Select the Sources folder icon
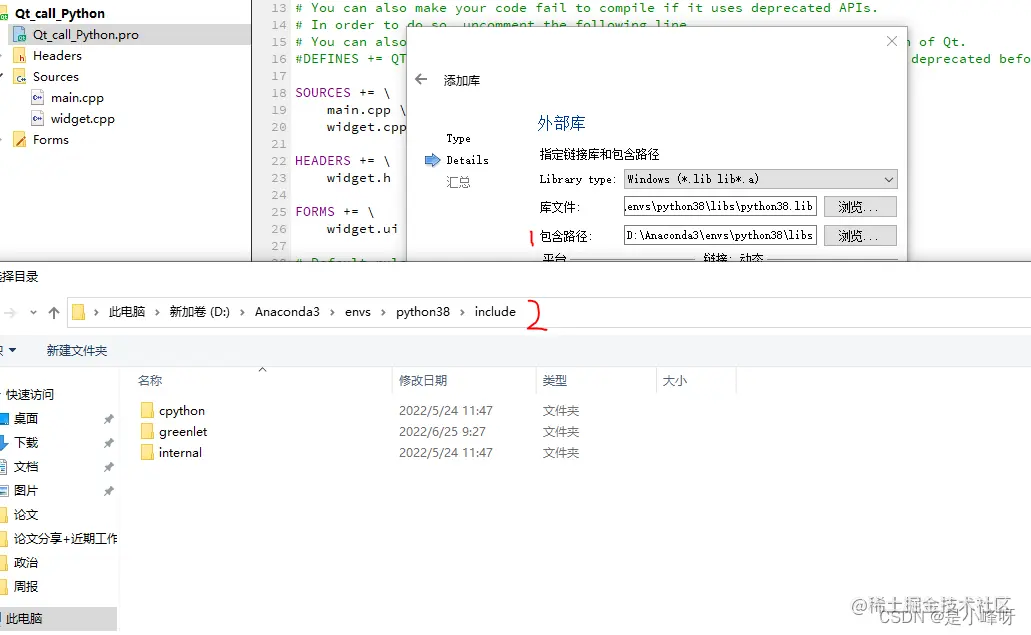The height and width of the screenshot is (635, 1031). click(20, 77)
